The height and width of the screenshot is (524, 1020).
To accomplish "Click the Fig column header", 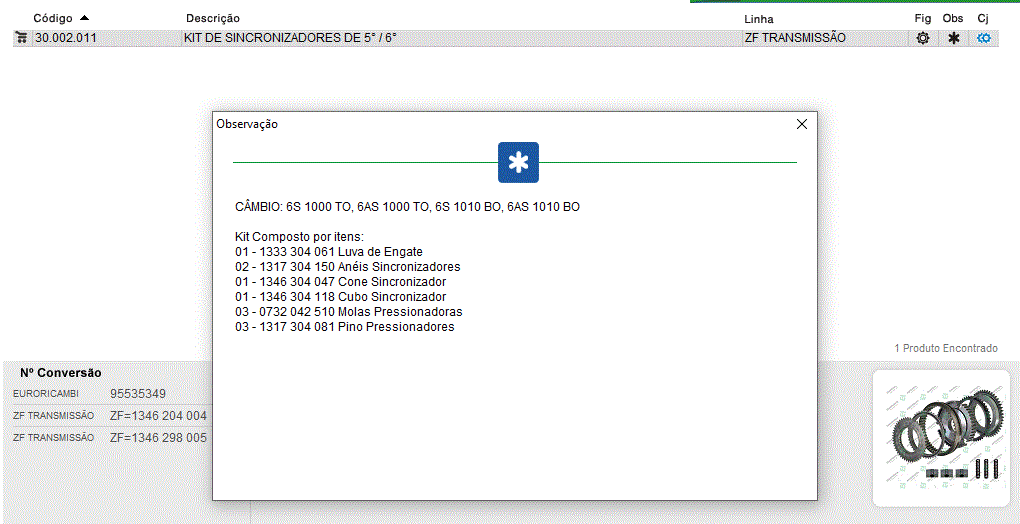I will (x=922, y=19).
